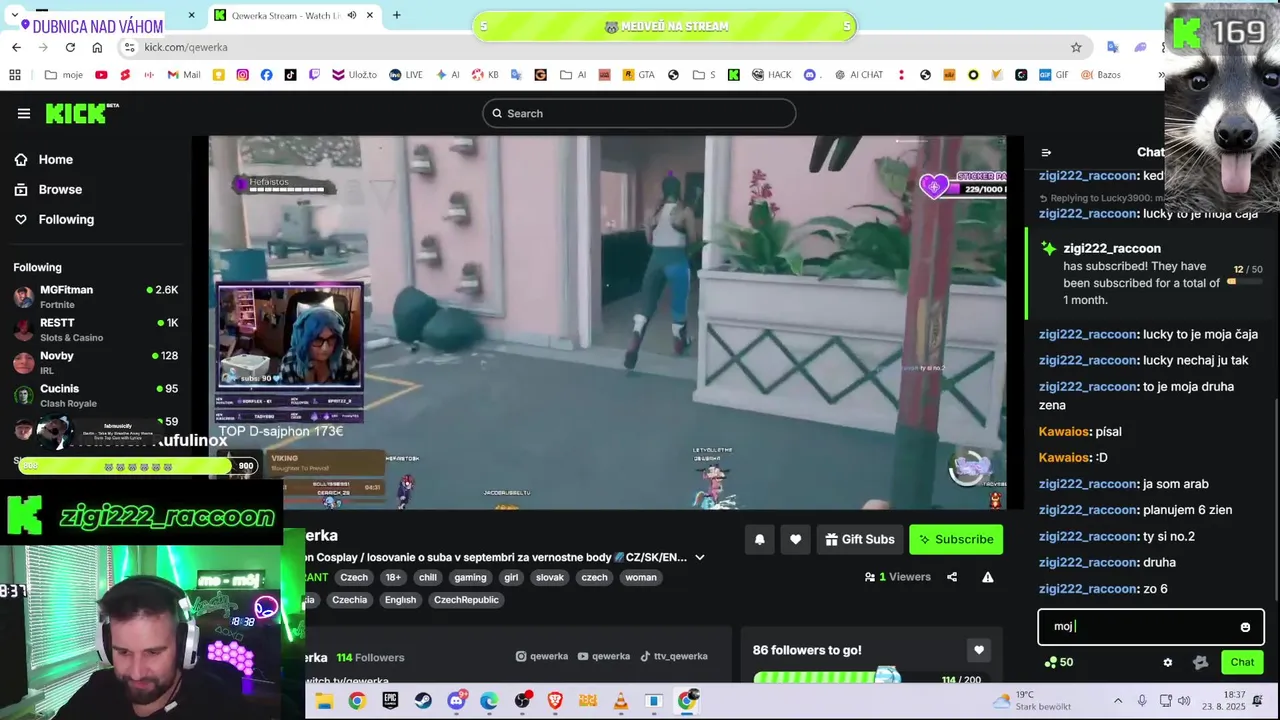The height and width of the screenshot is (720, 1280).
Task: Open Novby channel in Following list
Action: tap(95, 362)
